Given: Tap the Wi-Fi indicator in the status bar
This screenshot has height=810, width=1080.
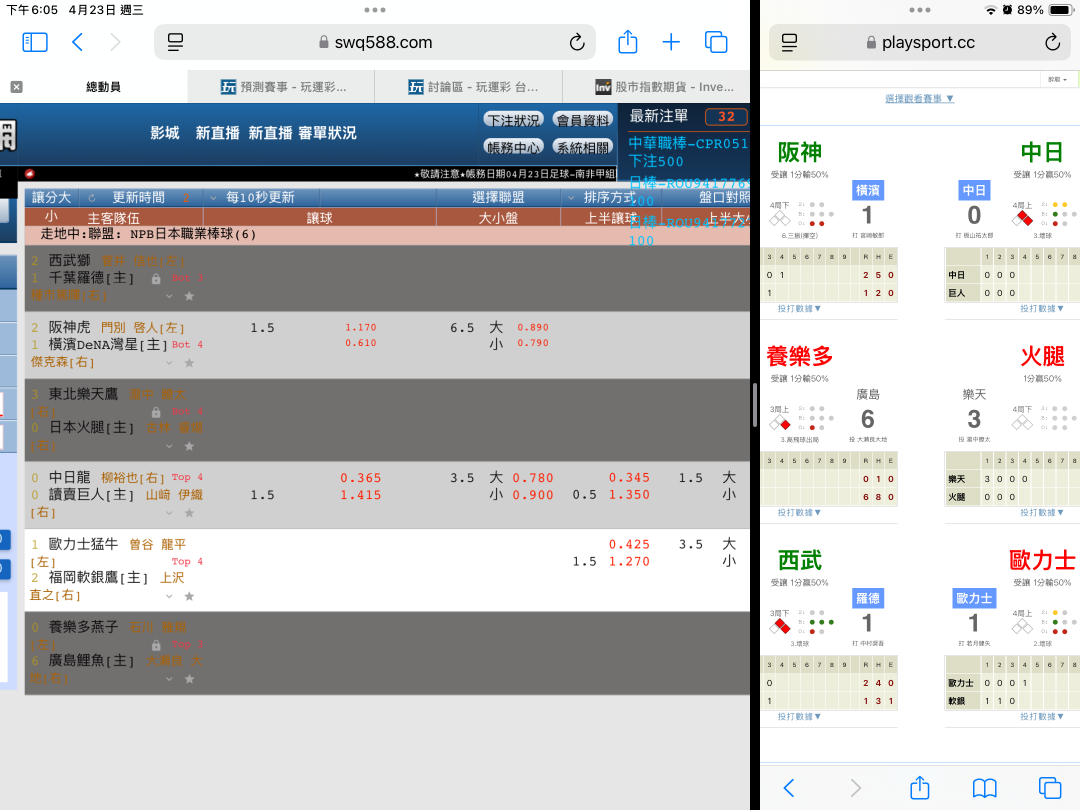Looking at the screenshot, I should click(990, 10).
